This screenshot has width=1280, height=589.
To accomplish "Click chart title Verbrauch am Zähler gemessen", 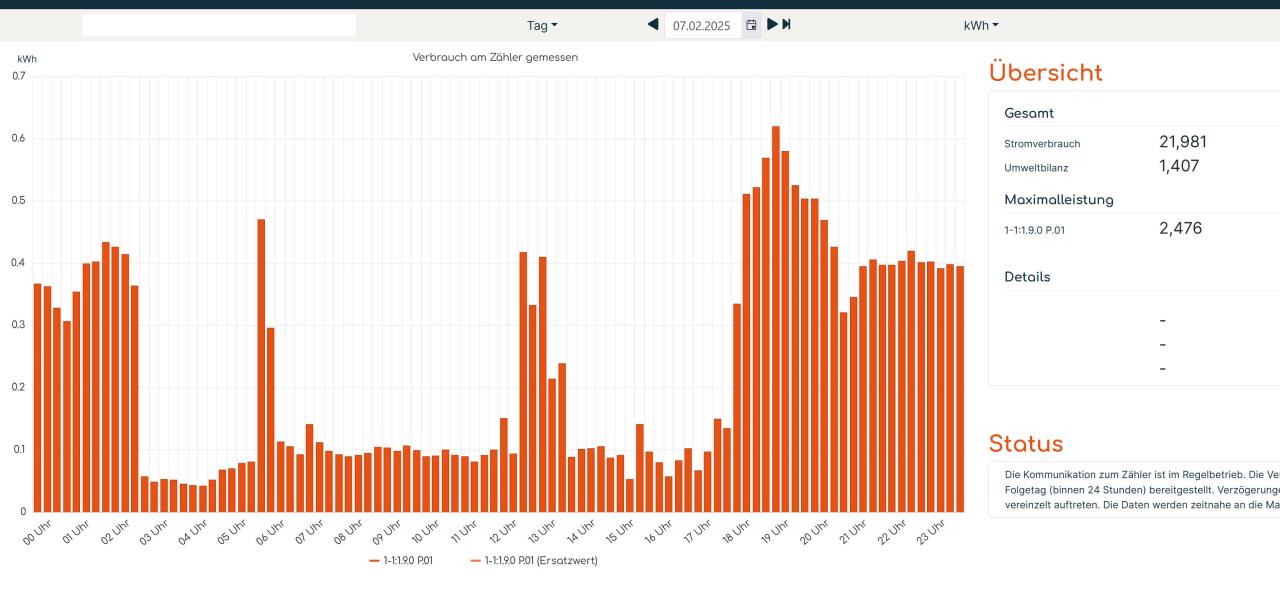I will click(495, 57).
